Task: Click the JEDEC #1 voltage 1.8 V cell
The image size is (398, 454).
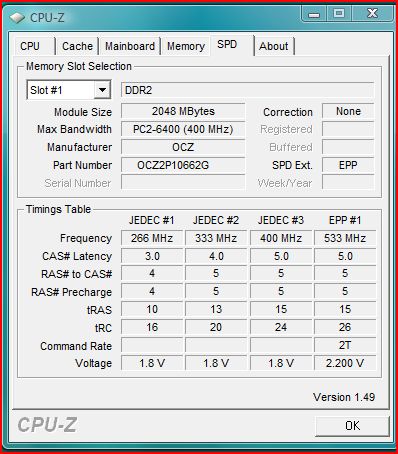Action: (152, 363)
